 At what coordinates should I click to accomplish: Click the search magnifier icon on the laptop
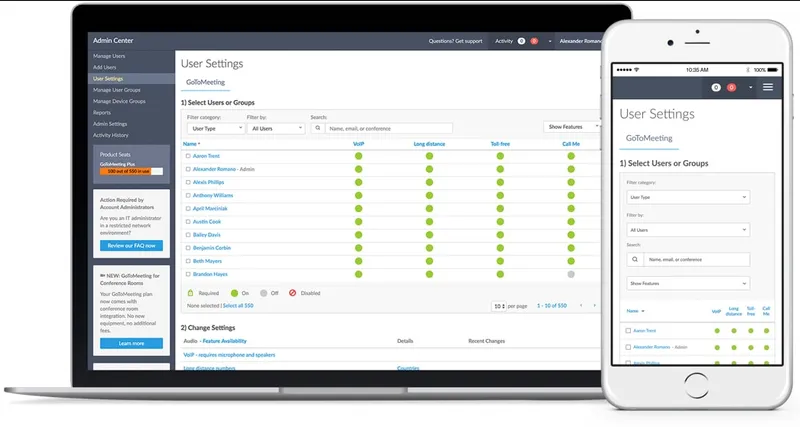pyautogui.click(x=317, y=128)
